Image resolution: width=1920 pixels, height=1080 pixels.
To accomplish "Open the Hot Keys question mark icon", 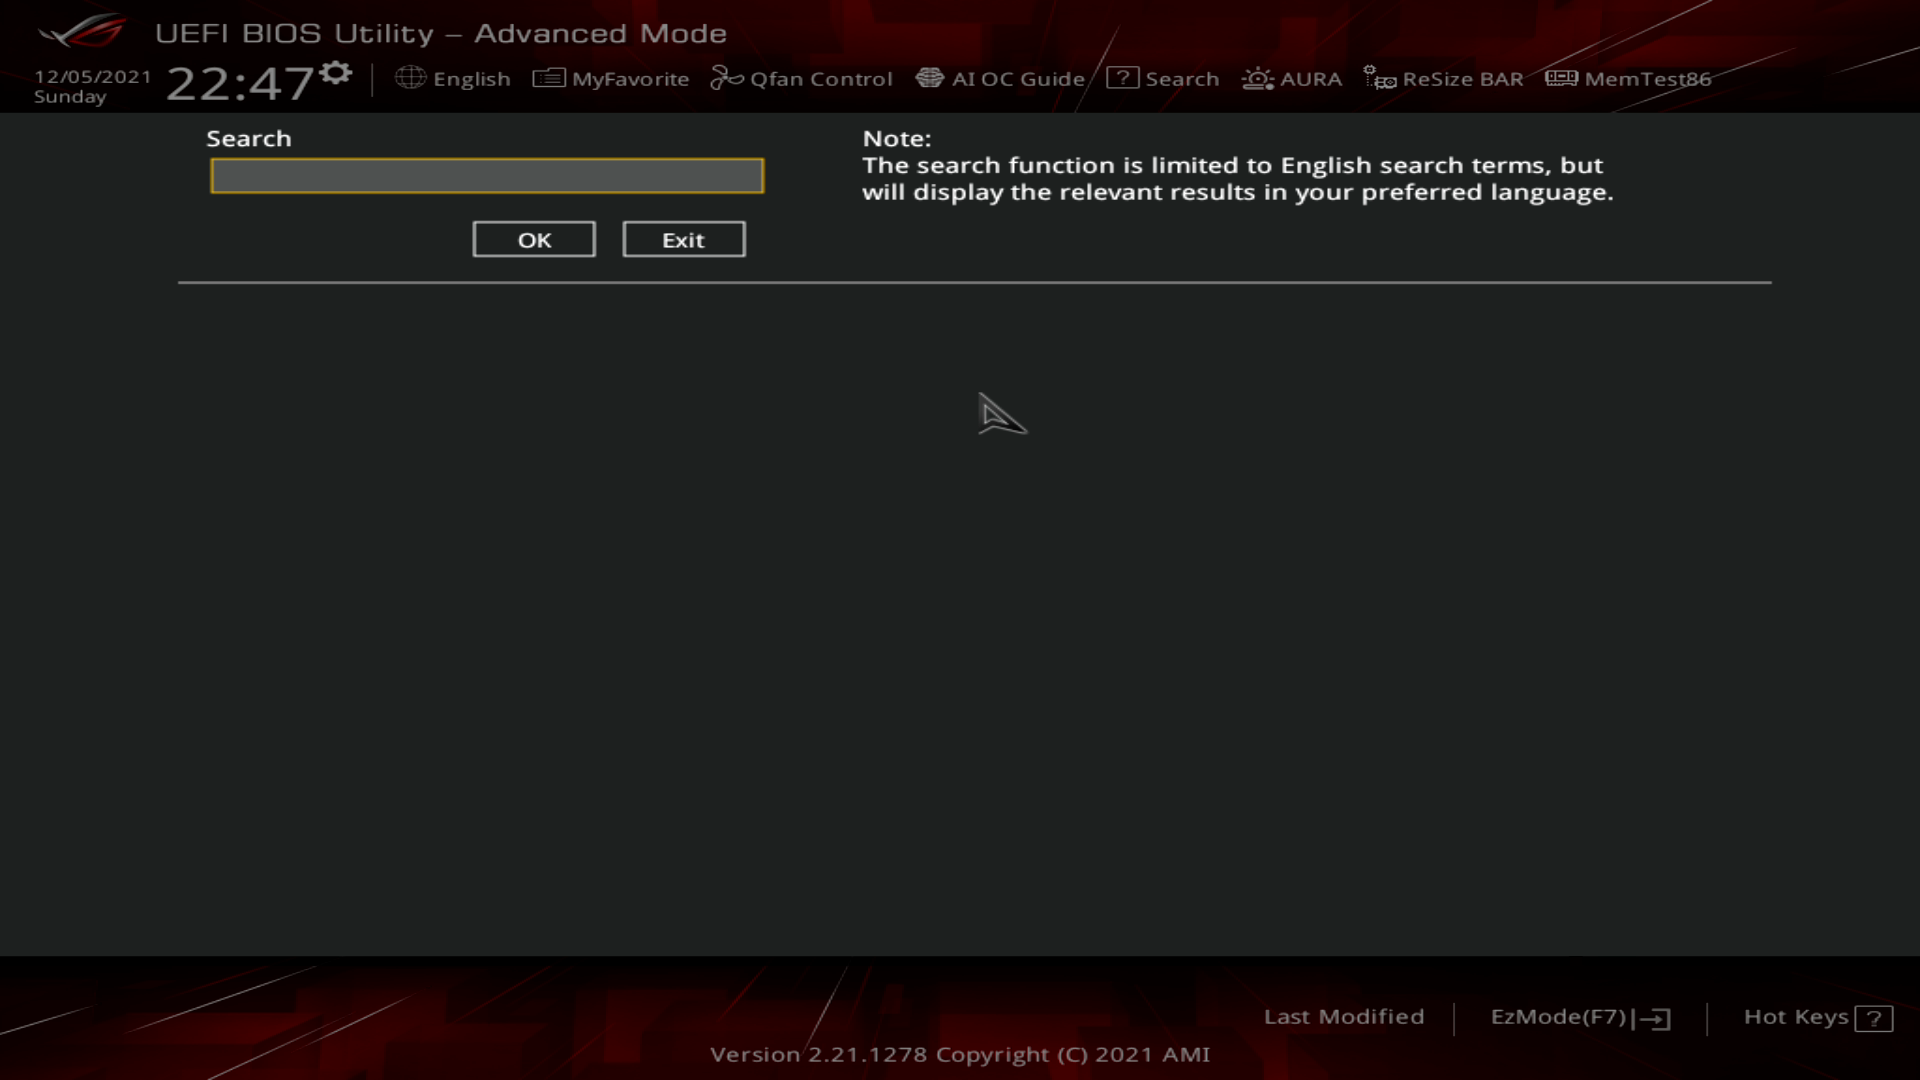I will [1873, 1019].
